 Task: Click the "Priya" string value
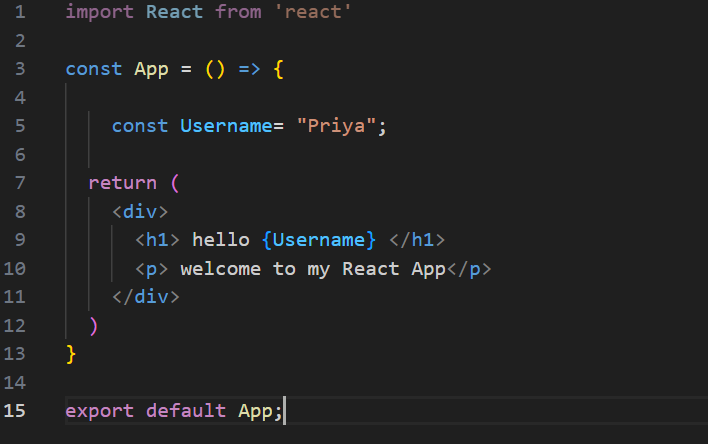pos(336,126)
